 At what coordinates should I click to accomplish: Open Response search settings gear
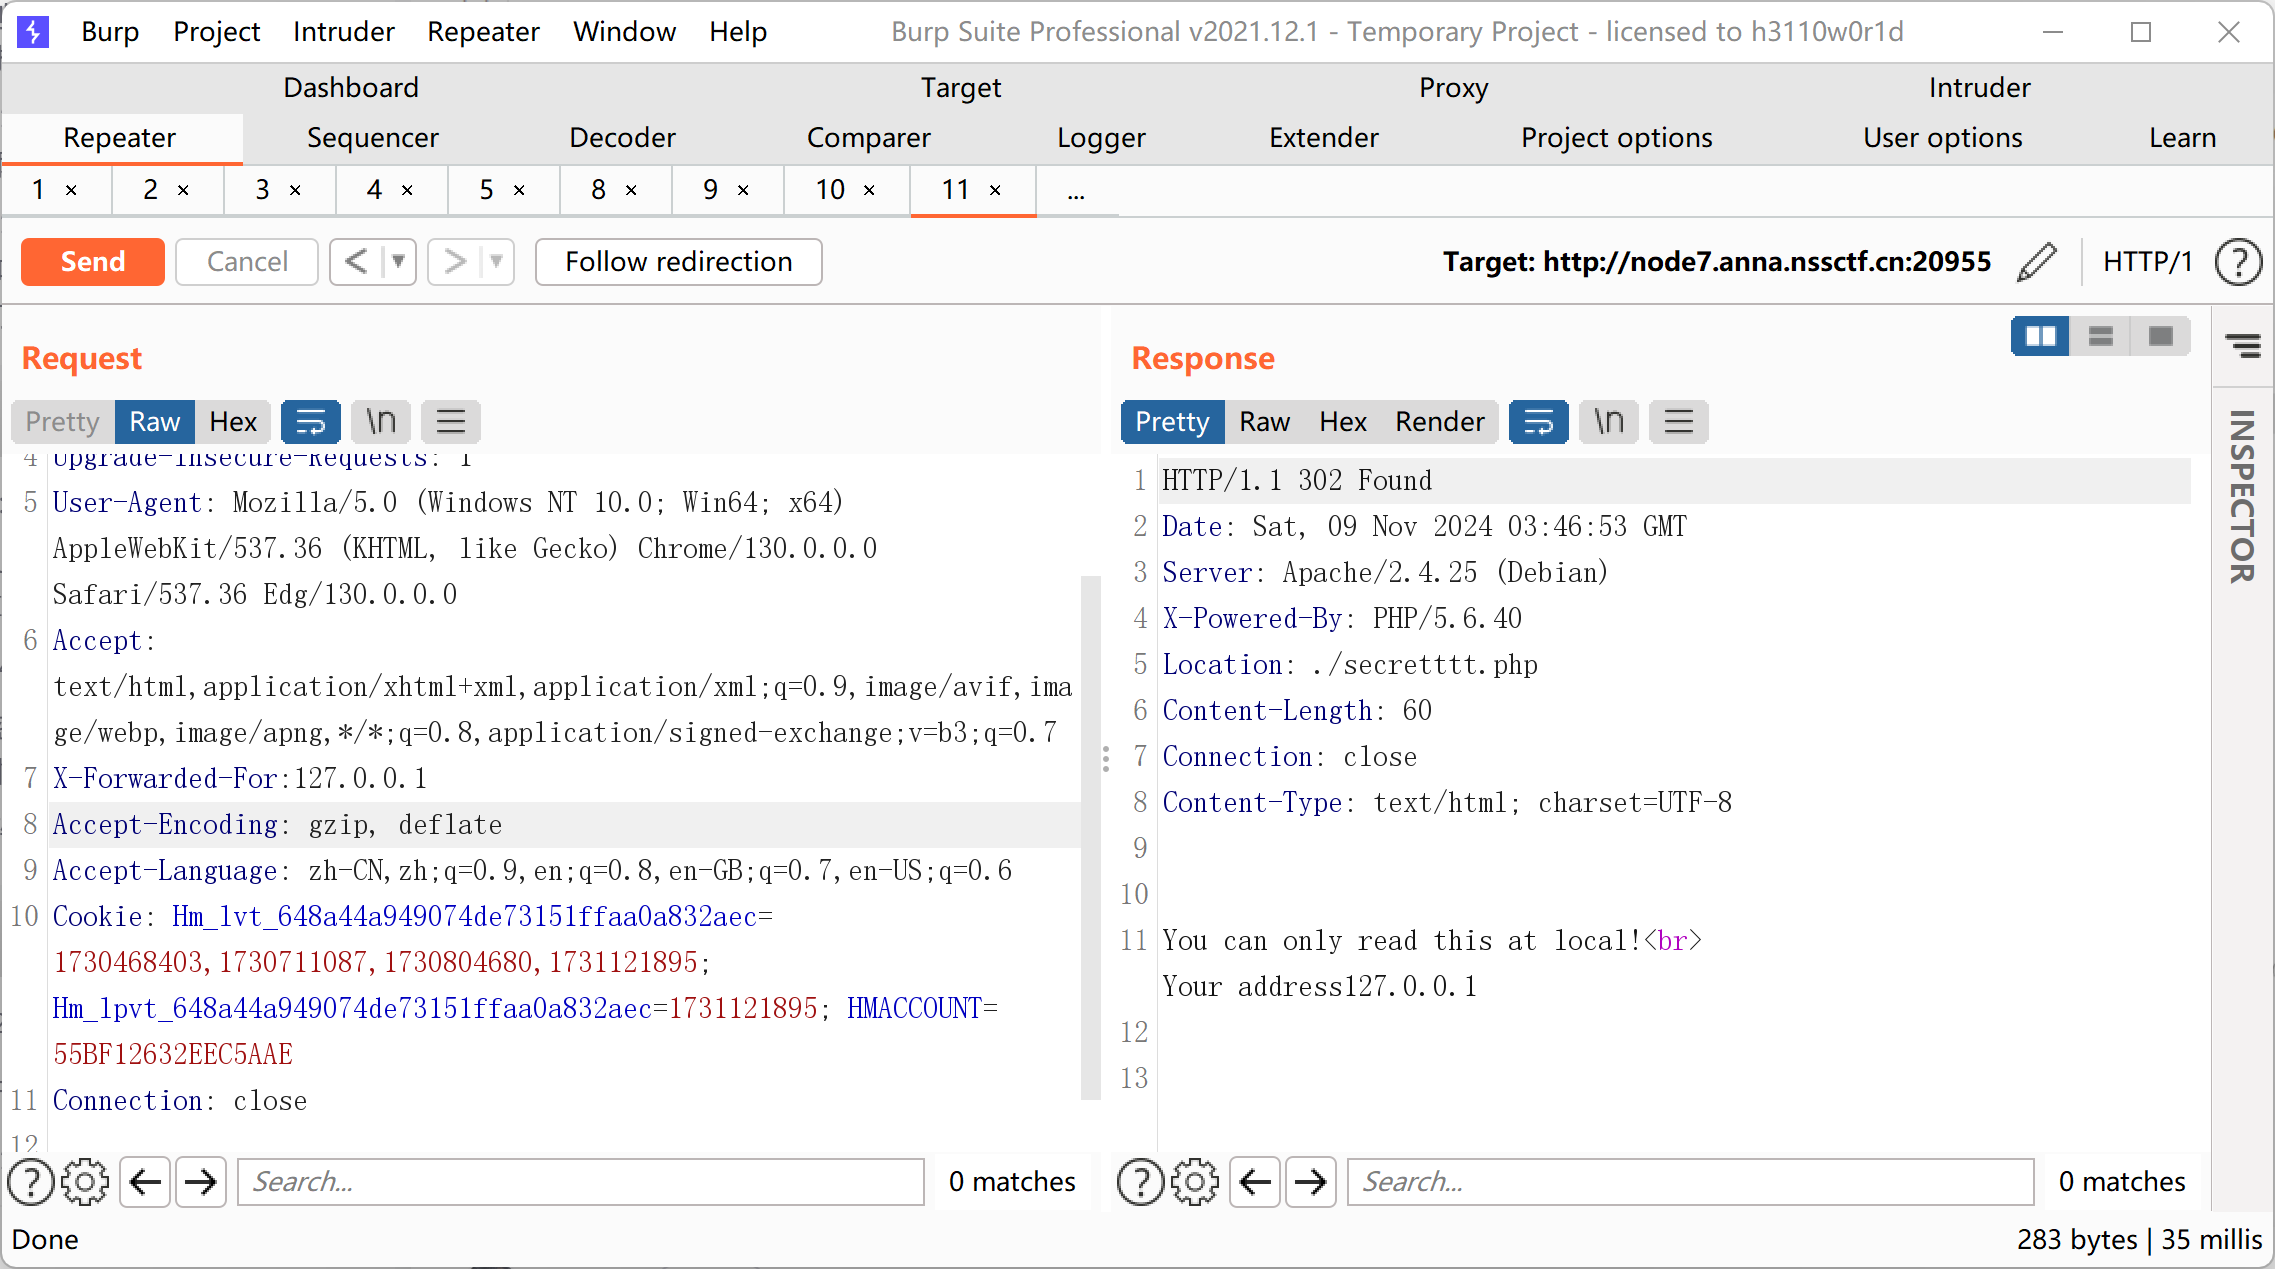click(x=1195, y=1182)
